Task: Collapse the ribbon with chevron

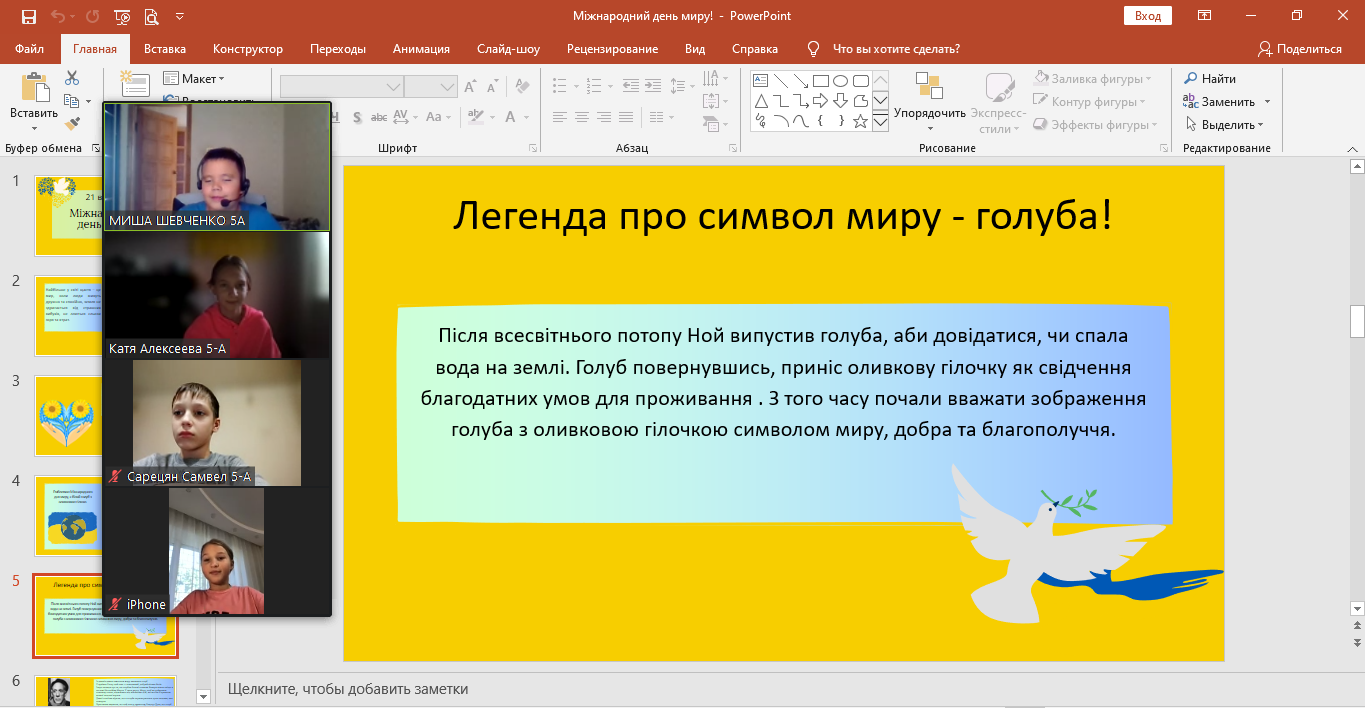Action: tap(1351, 149)
